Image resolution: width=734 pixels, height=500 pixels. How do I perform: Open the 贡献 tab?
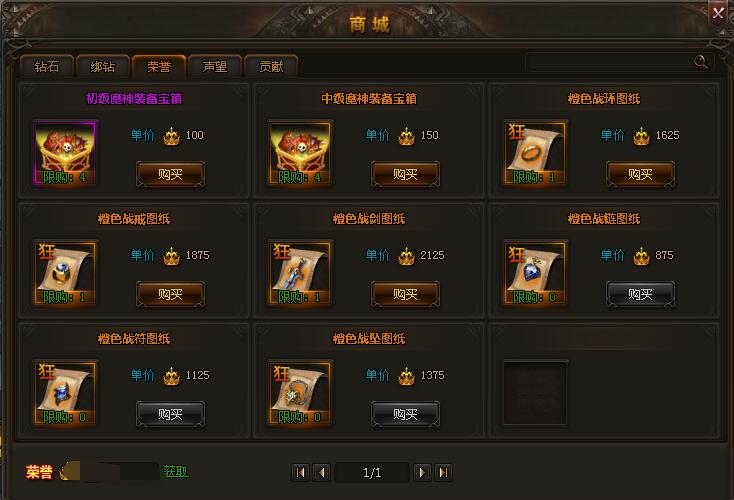[271, 66]
